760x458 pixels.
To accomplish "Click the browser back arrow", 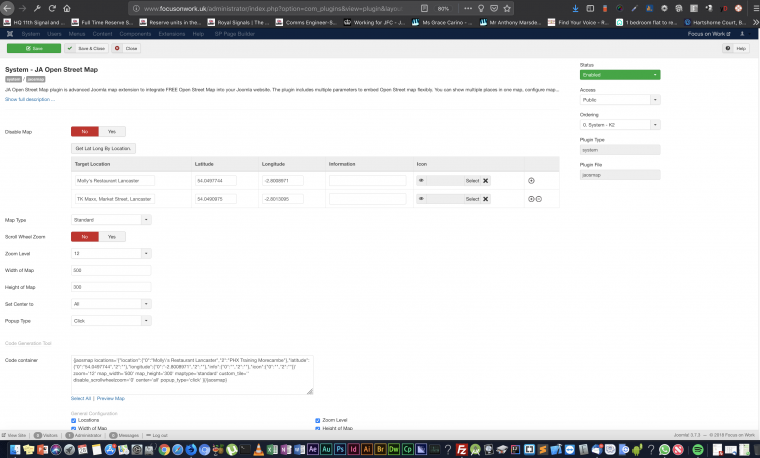I will tap(7, 8).
